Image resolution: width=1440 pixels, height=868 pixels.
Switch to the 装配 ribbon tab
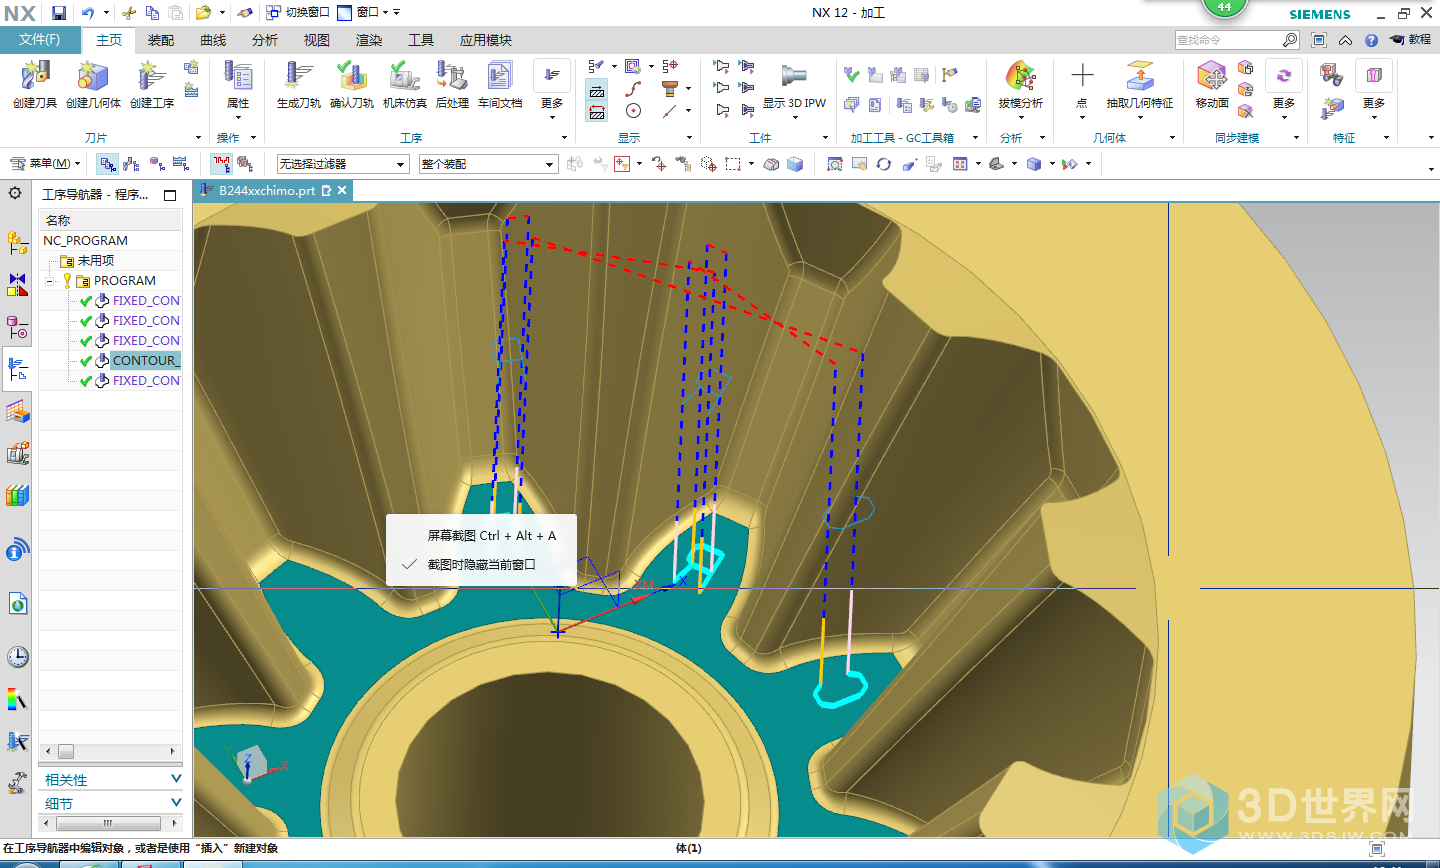tap(160, 40)
